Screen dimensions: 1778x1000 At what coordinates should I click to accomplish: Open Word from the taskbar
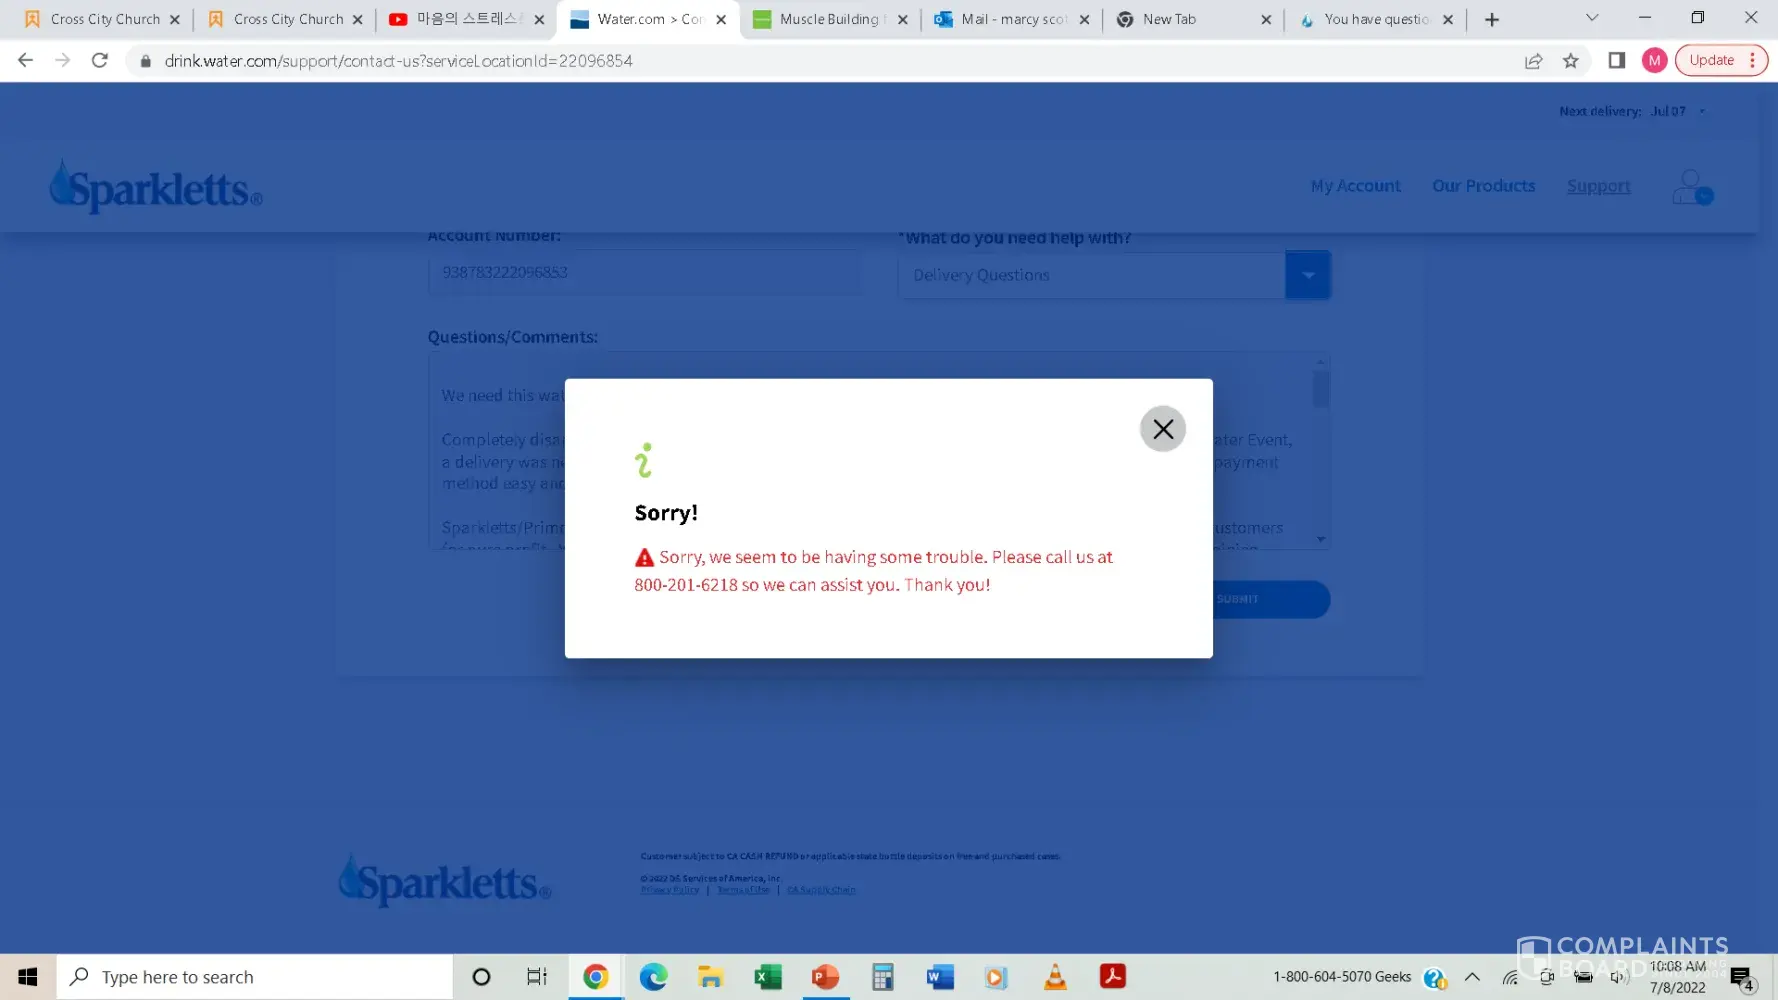940,977
